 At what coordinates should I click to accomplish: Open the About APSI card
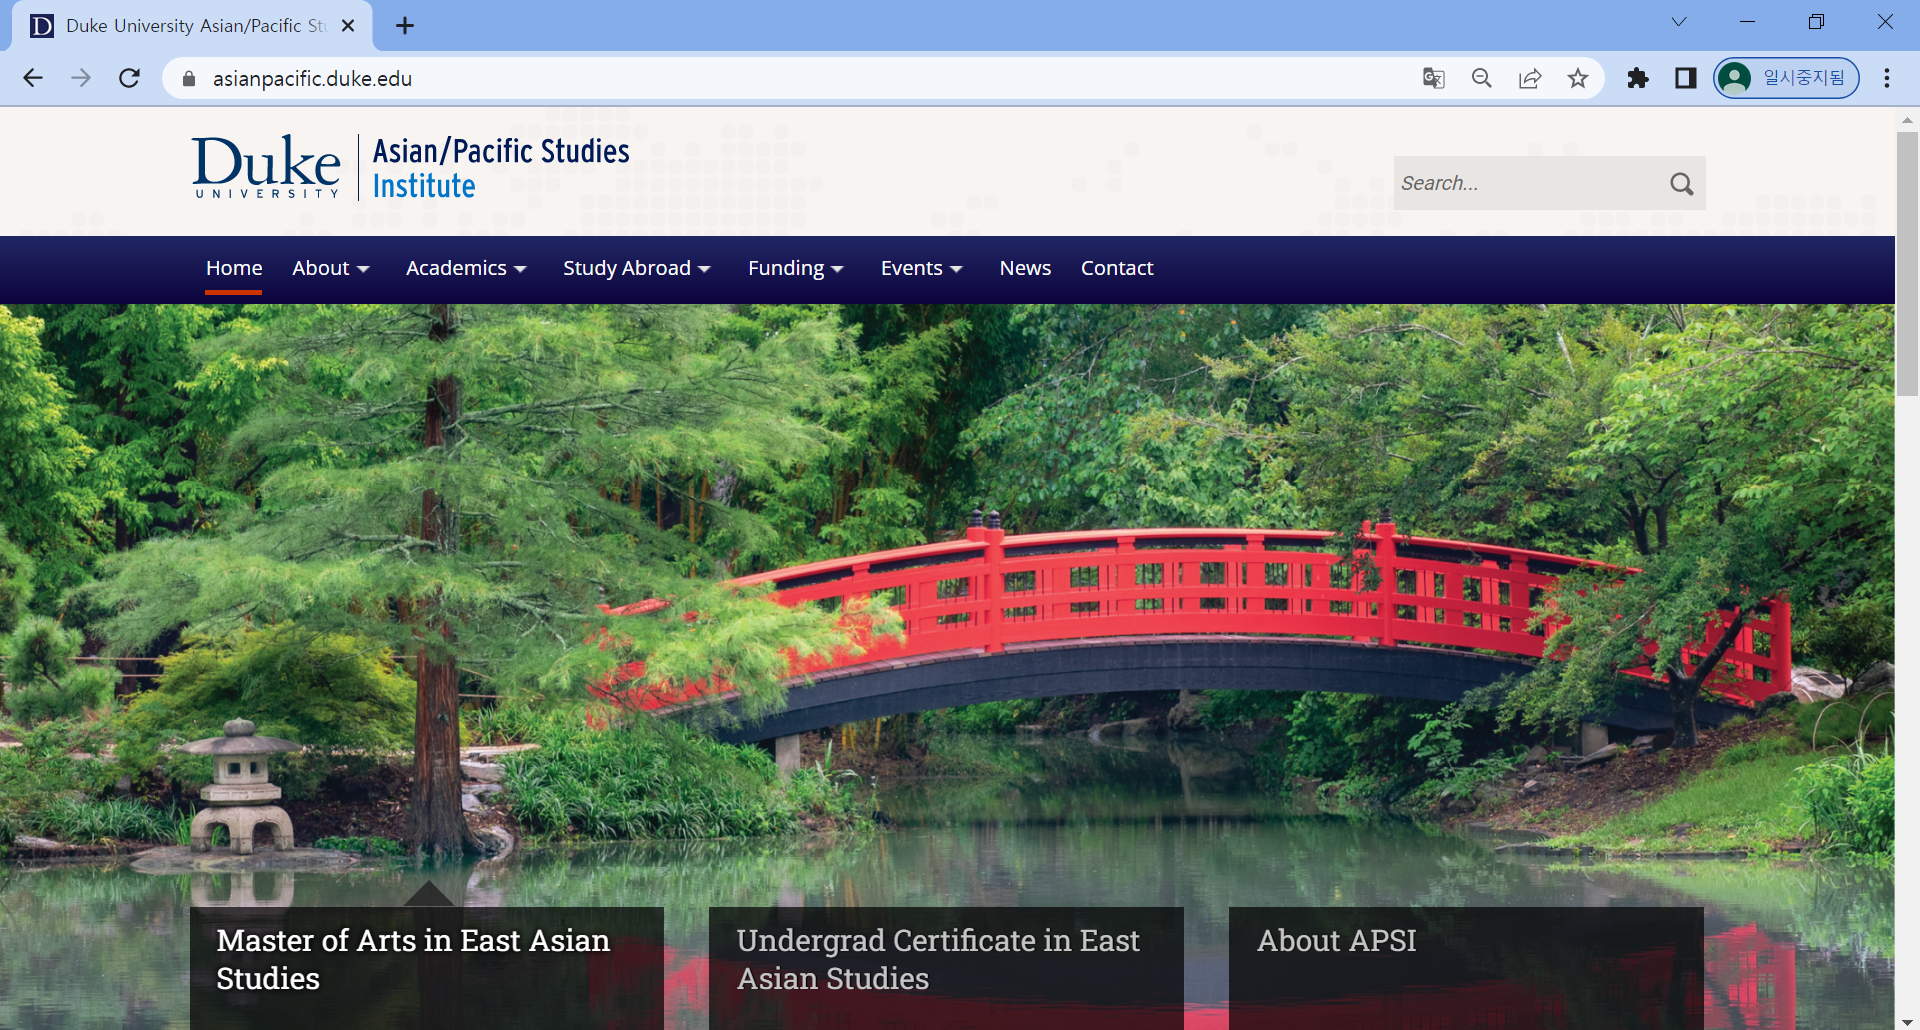1466,967
